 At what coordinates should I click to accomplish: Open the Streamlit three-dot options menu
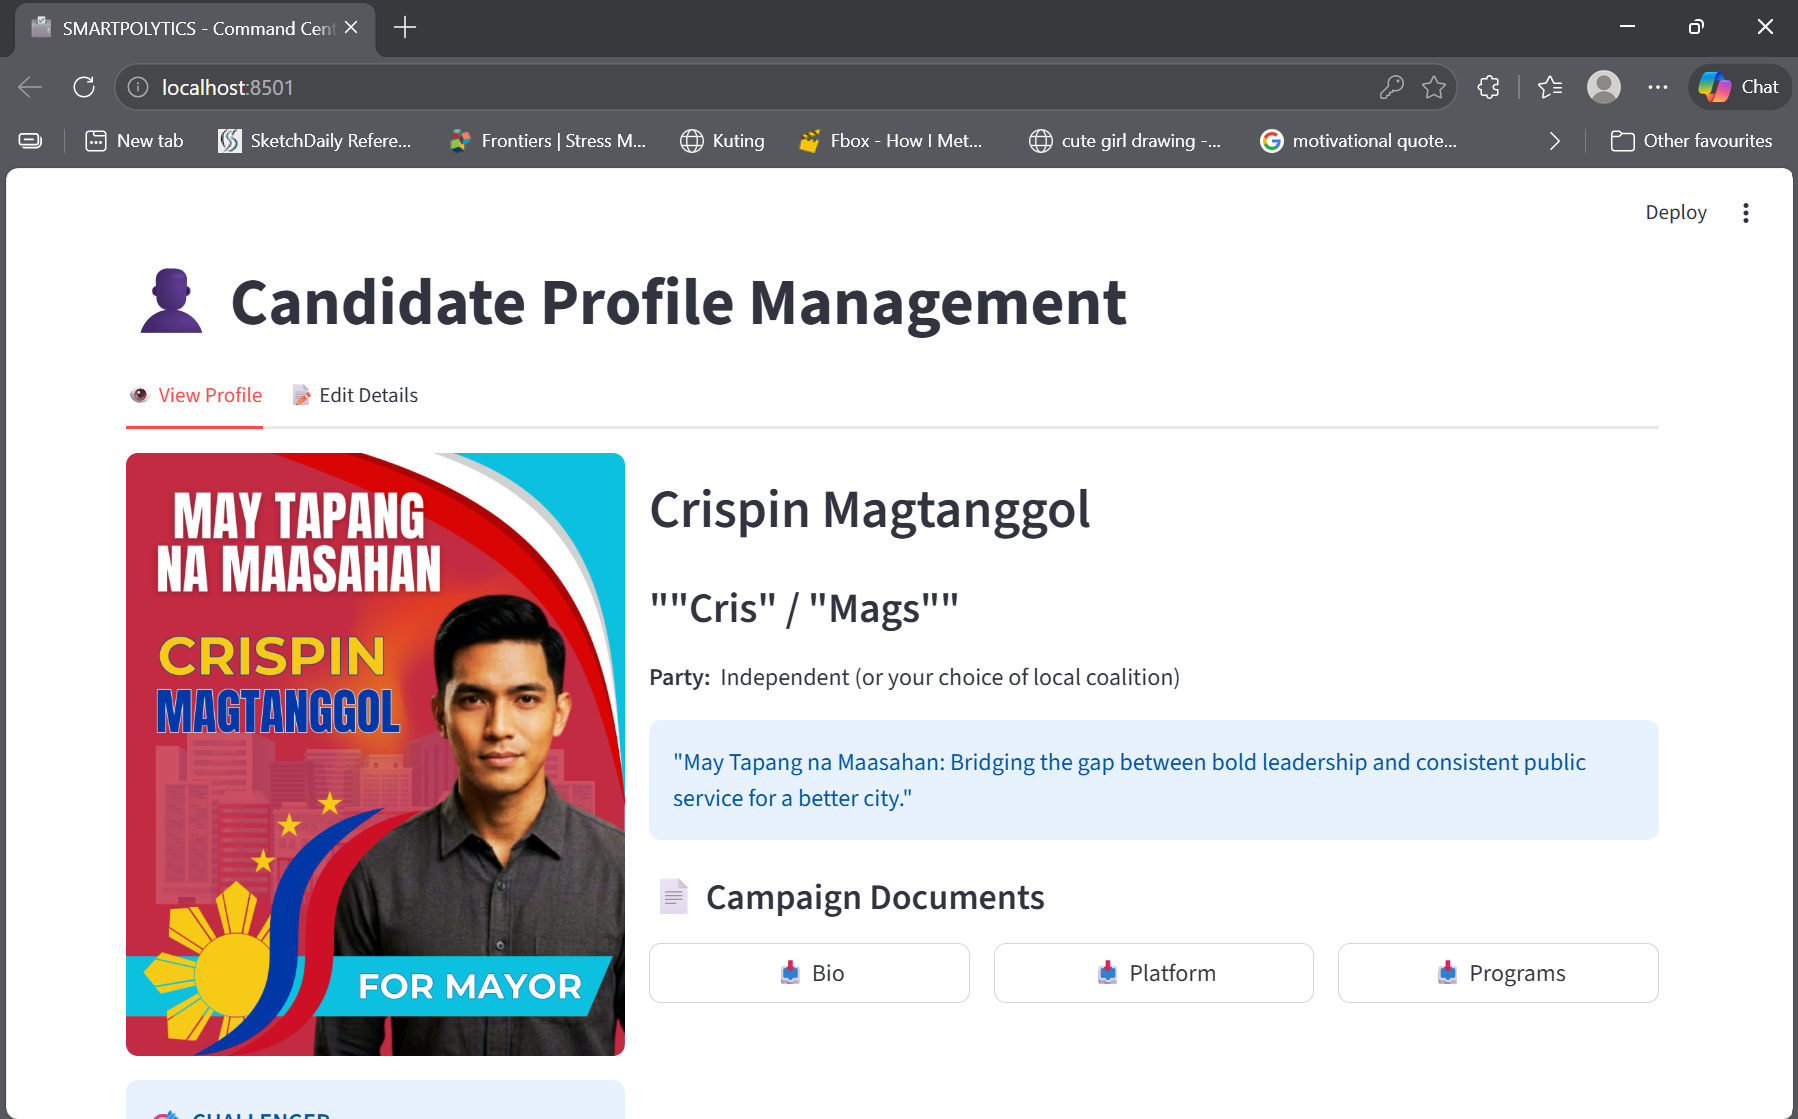(x=1746, y=212)
